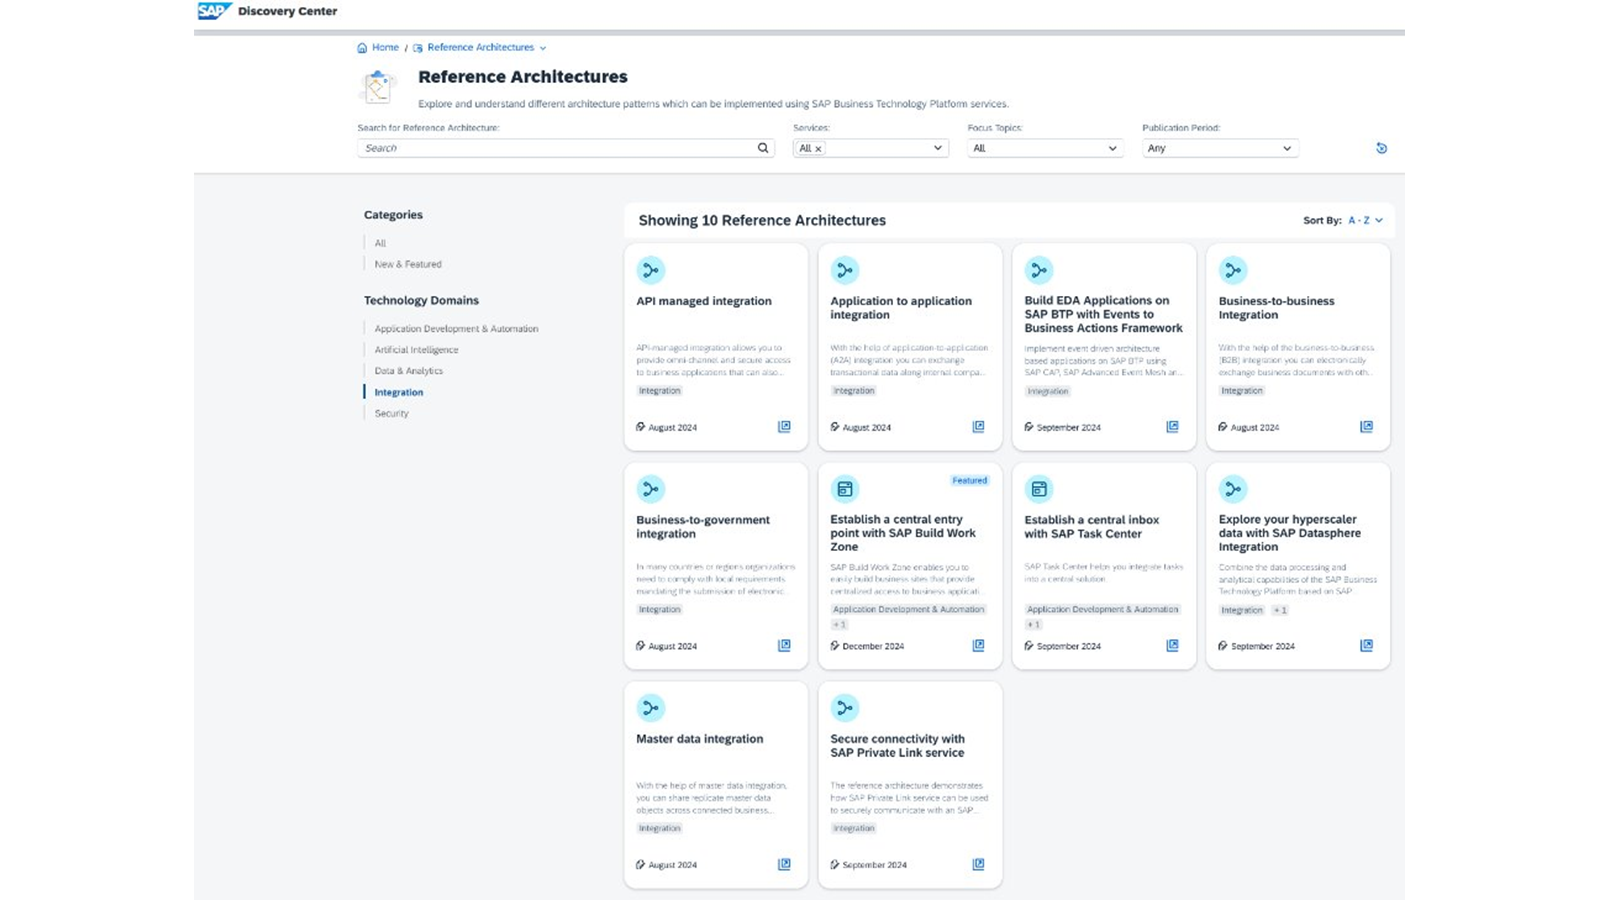Click the Featured badge on Work Zone card
The height and width of the screenshot is (900, 1600).
(969, 481)
